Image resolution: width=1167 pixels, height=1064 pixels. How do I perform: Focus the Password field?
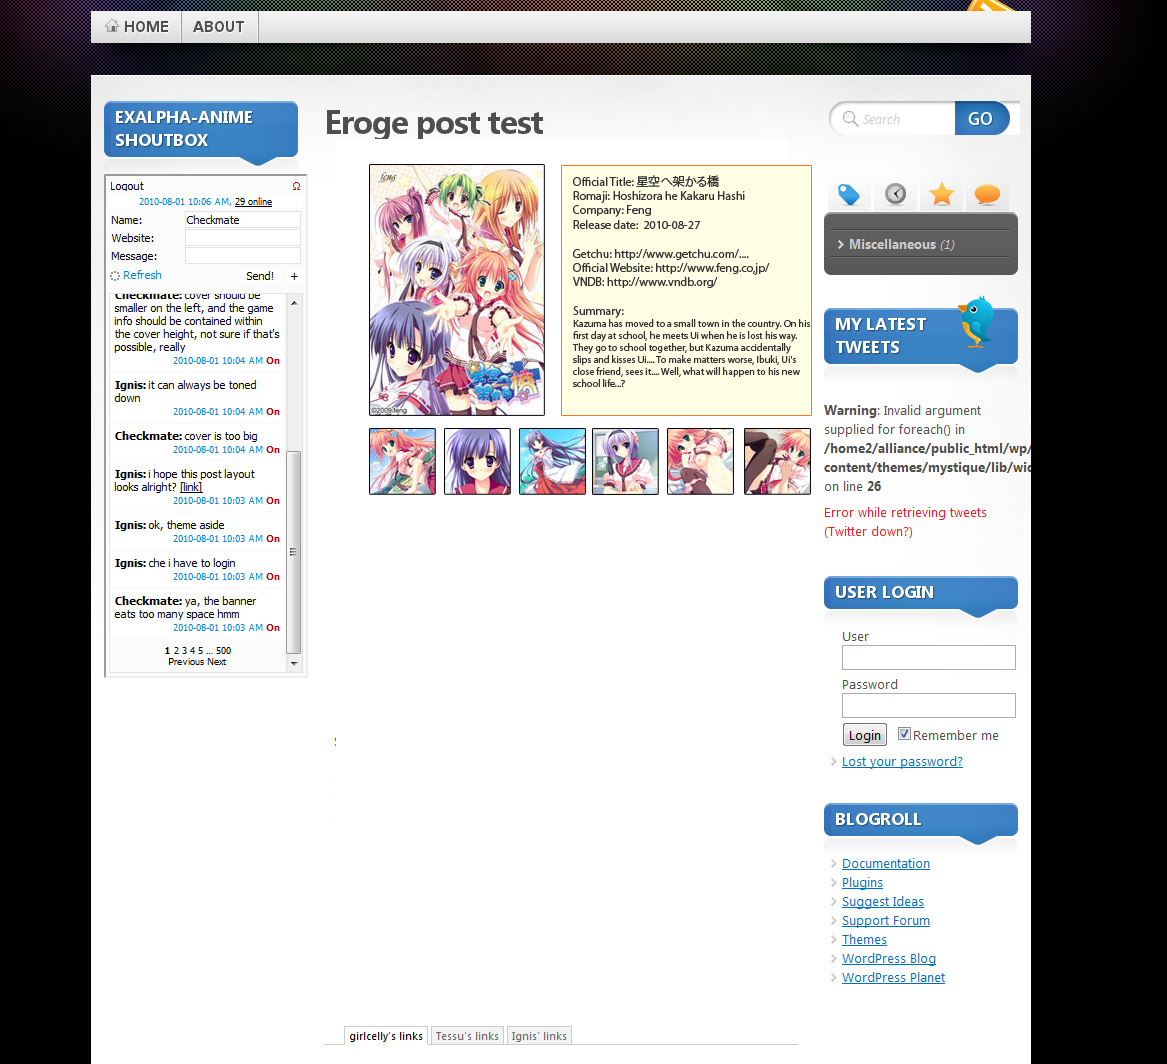pyautogui.click(x=929, y=705)
